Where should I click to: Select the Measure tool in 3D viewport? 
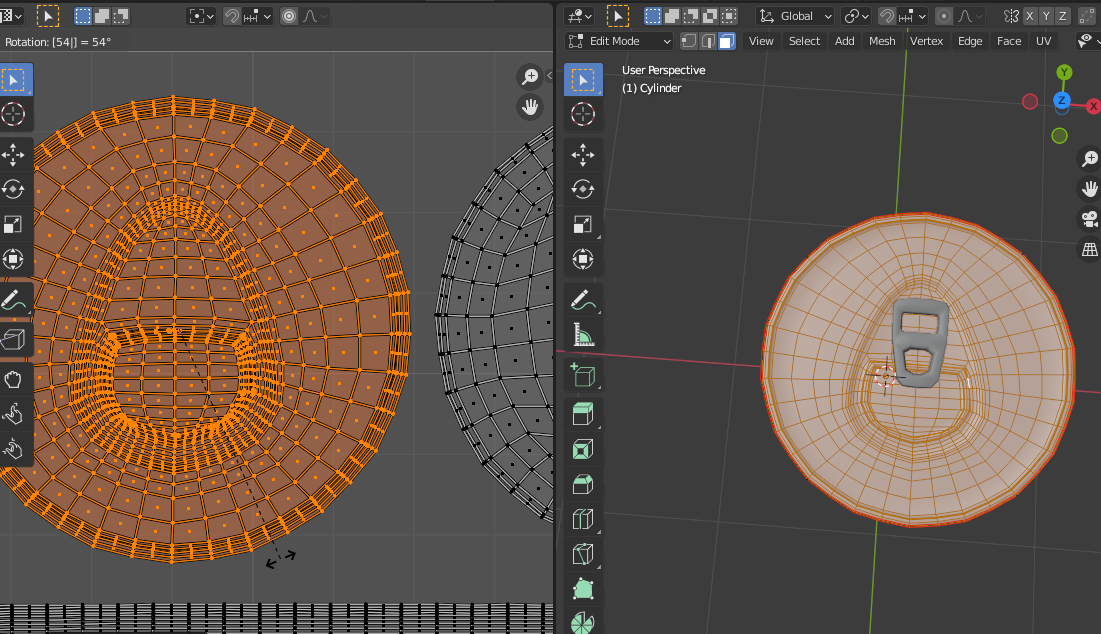(x=583, y=334)
